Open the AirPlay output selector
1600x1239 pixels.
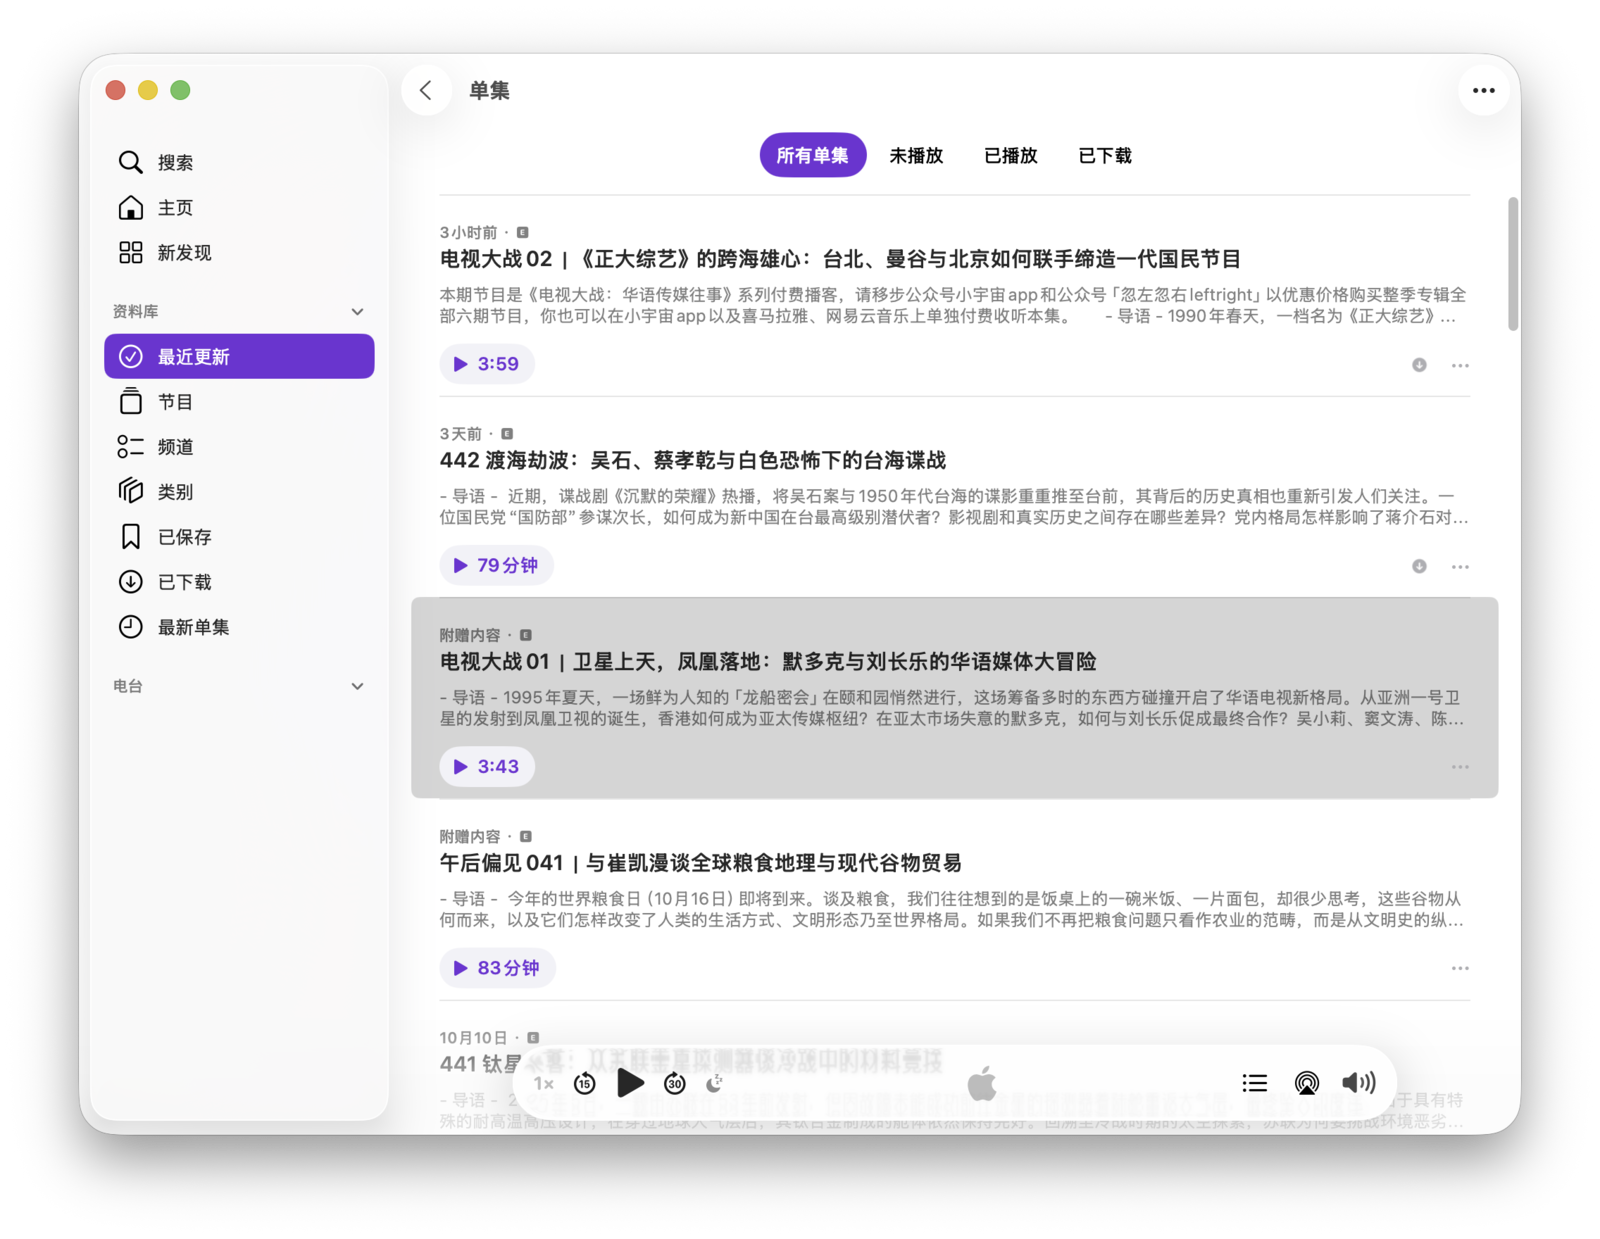[x=1306, y=1083]
